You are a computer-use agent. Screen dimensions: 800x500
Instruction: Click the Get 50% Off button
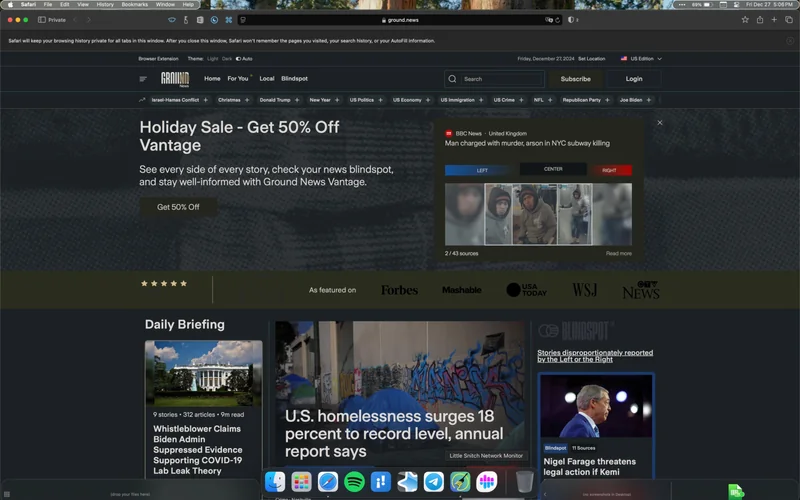[x=178, y=207]
